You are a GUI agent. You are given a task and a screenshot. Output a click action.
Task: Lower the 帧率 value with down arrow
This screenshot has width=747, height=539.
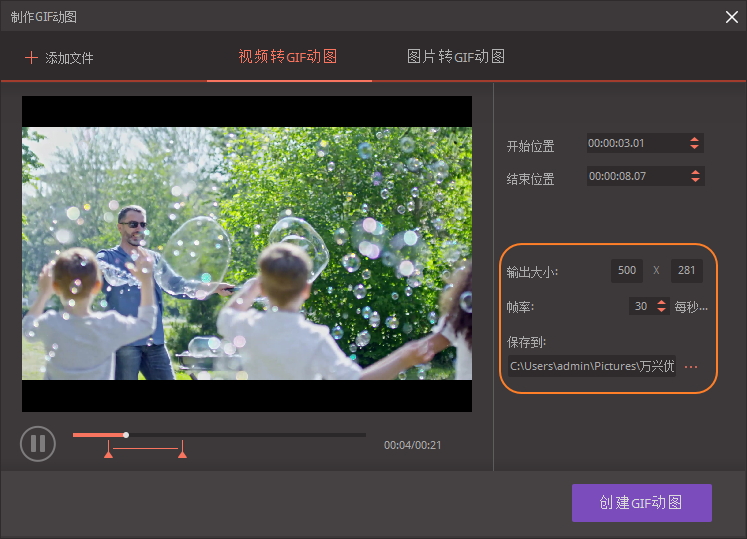661,311
